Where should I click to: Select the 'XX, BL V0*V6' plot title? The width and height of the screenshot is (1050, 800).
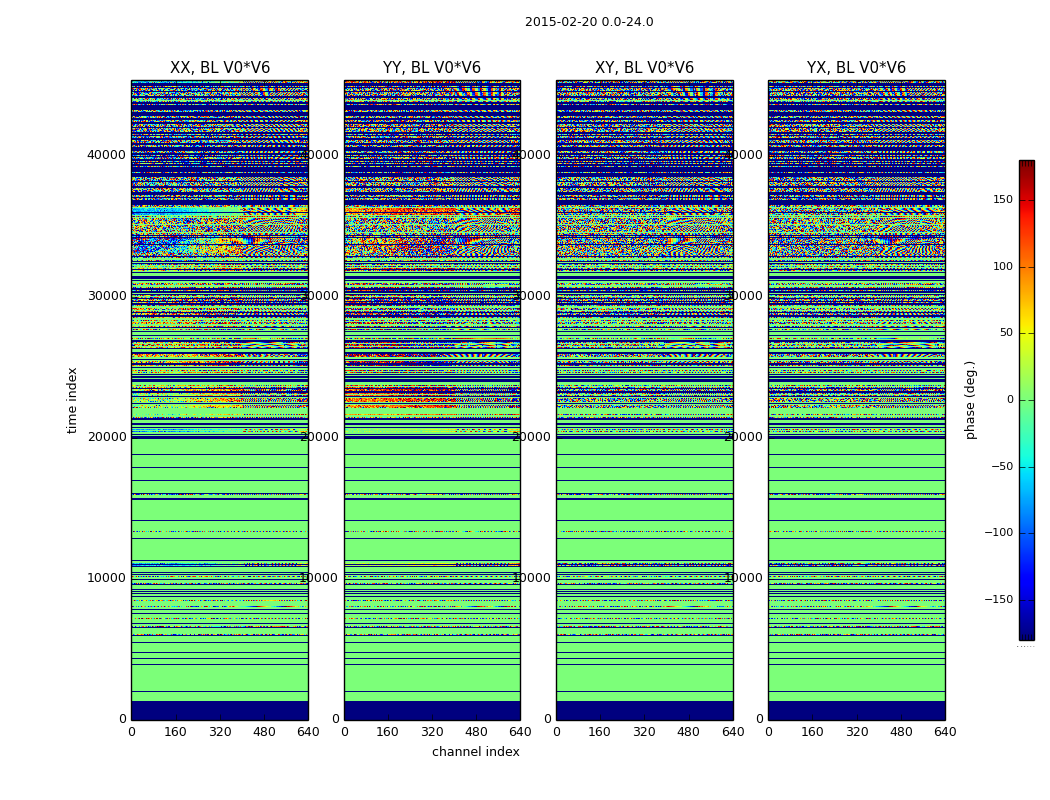point(220,68)
